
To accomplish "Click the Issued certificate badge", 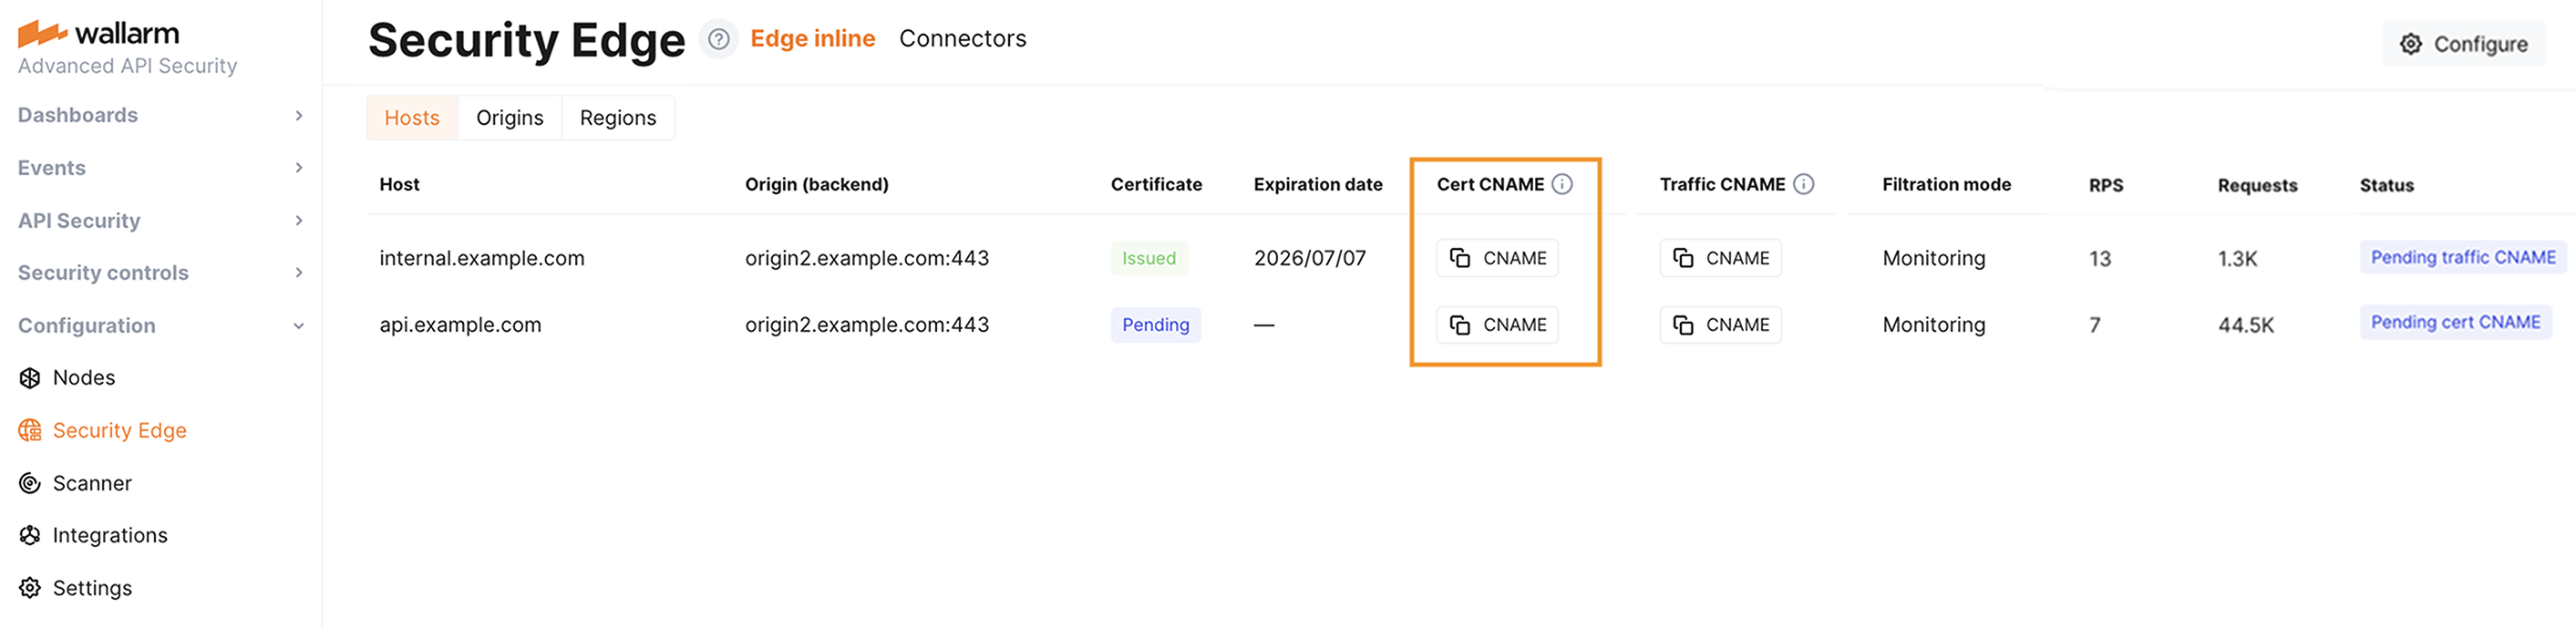I will coord(1149,258).
